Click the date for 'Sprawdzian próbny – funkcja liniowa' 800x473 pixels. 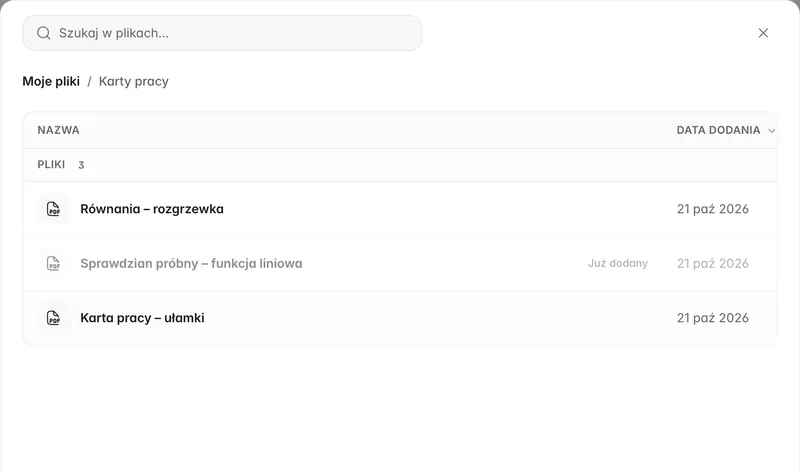(713, 264)
